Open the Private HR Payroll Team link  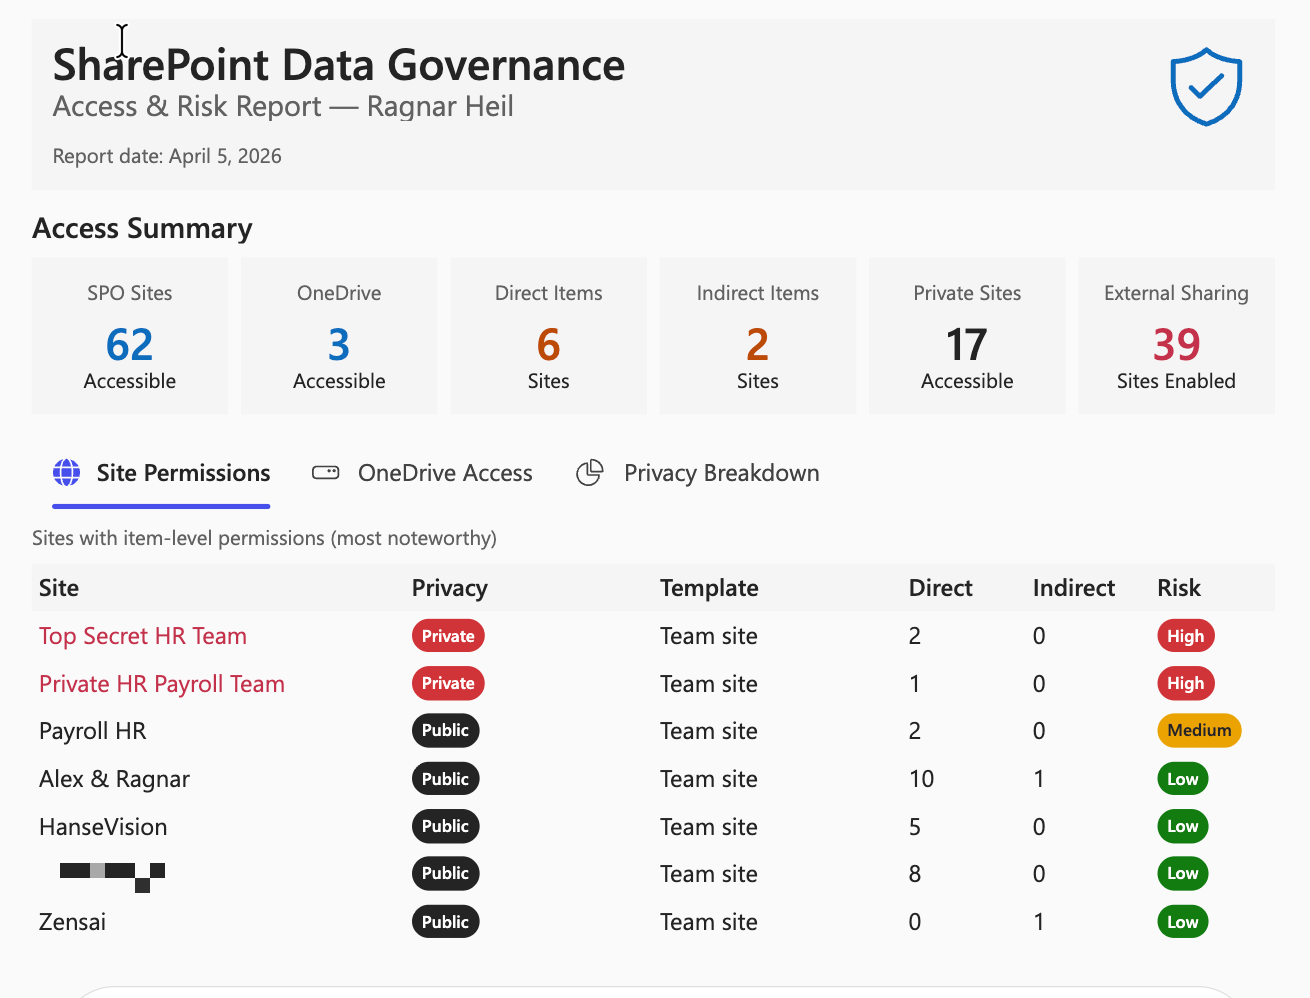click(161, 683)
